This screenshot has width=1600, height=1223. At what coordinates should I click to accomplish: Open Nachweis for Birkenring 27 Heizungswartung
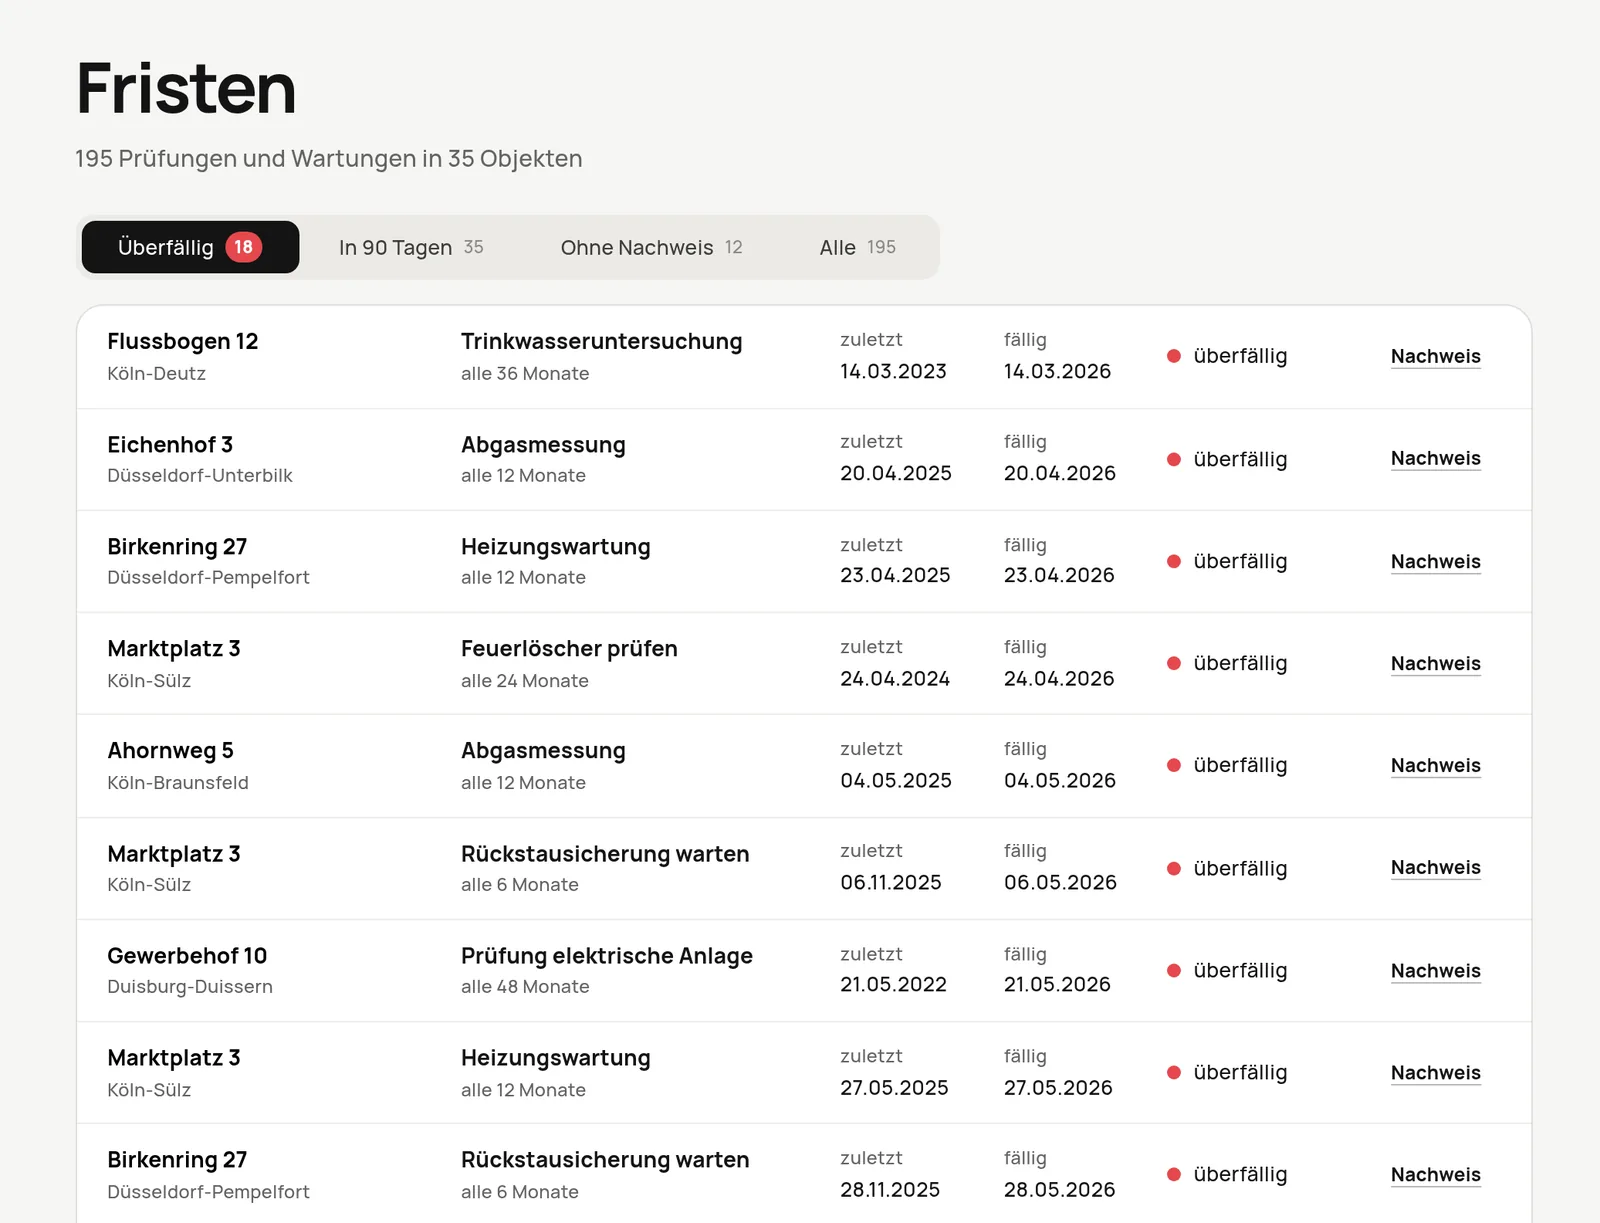(1435, 561)
